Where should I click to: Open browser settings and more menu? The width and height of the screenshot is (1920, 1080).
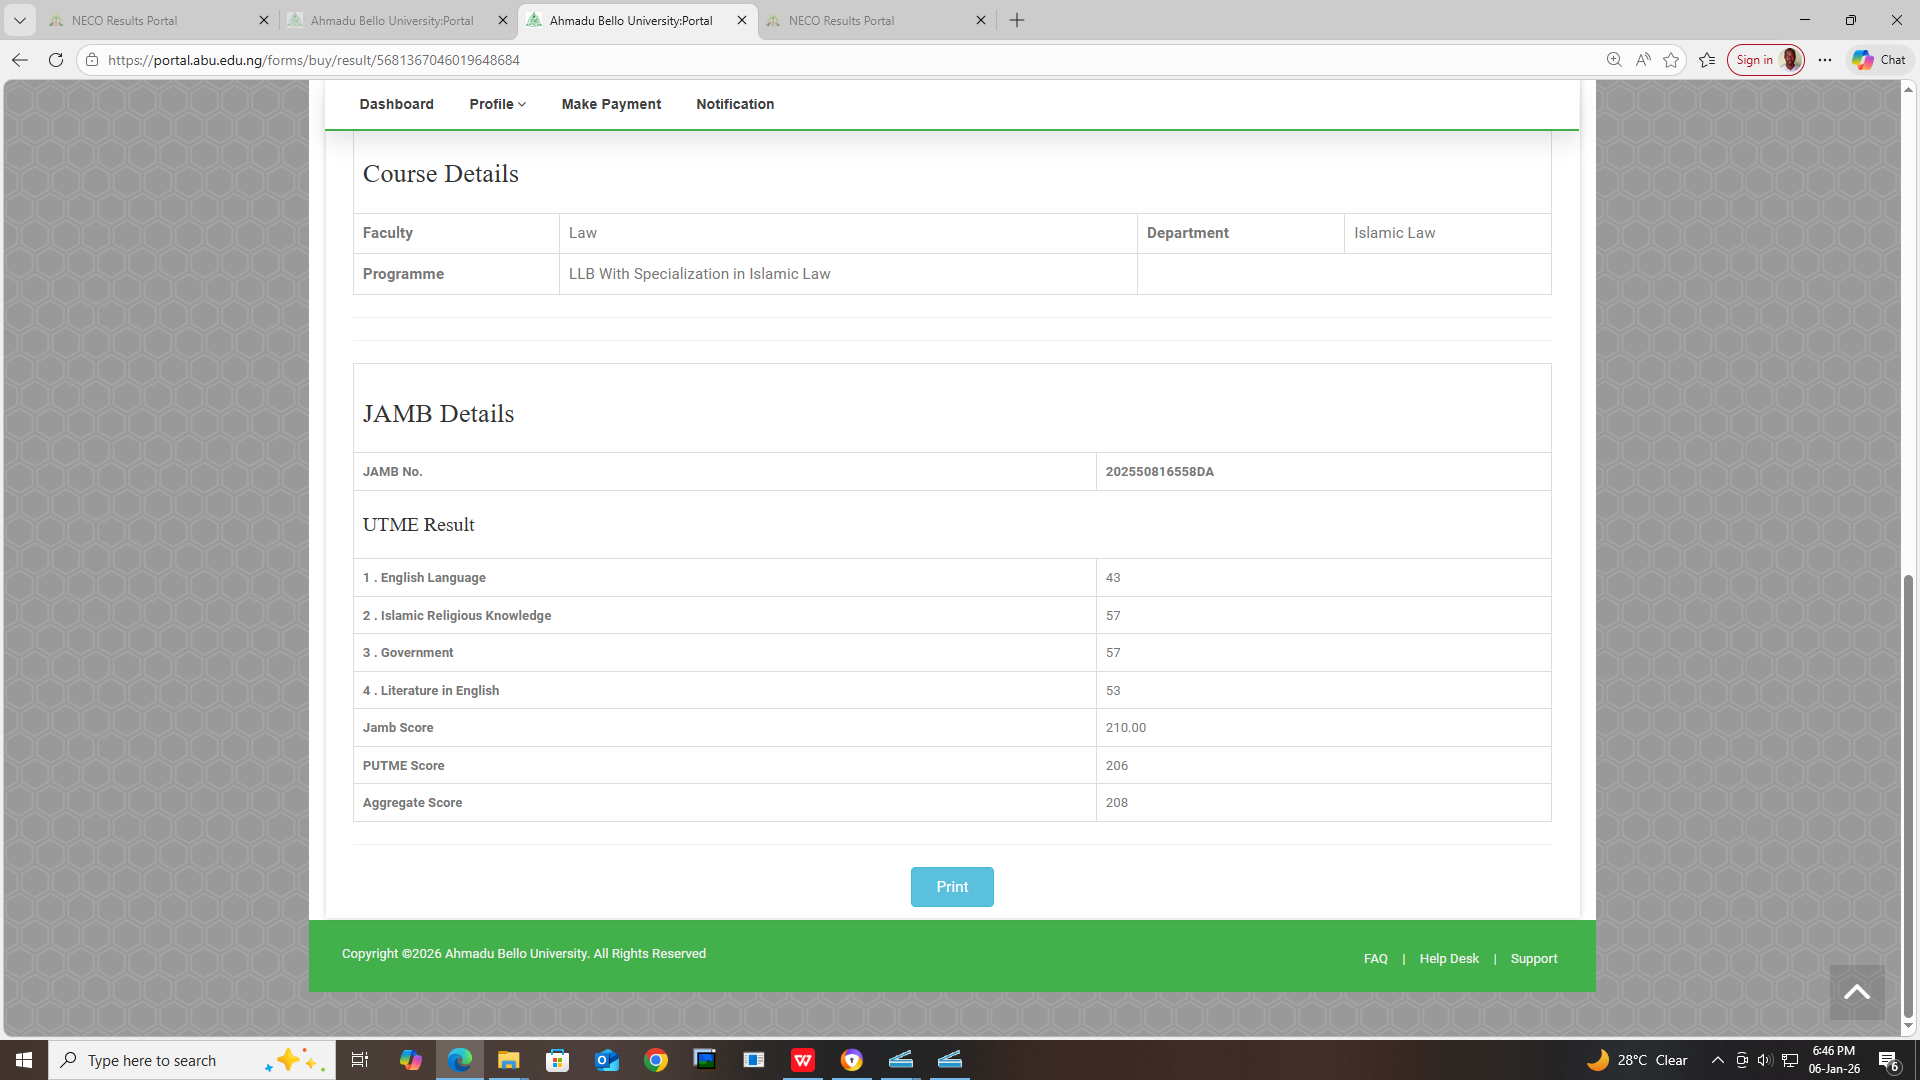(x=1825, y=60)
